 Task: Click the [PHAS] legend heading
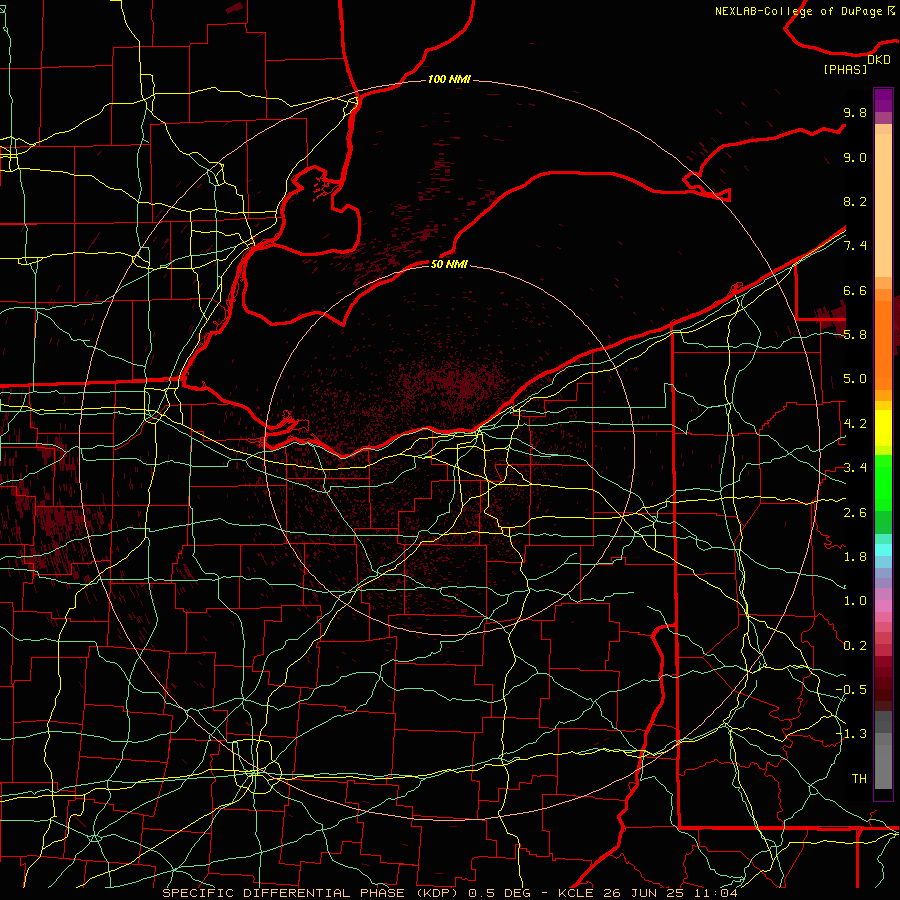tap(845, 69)
